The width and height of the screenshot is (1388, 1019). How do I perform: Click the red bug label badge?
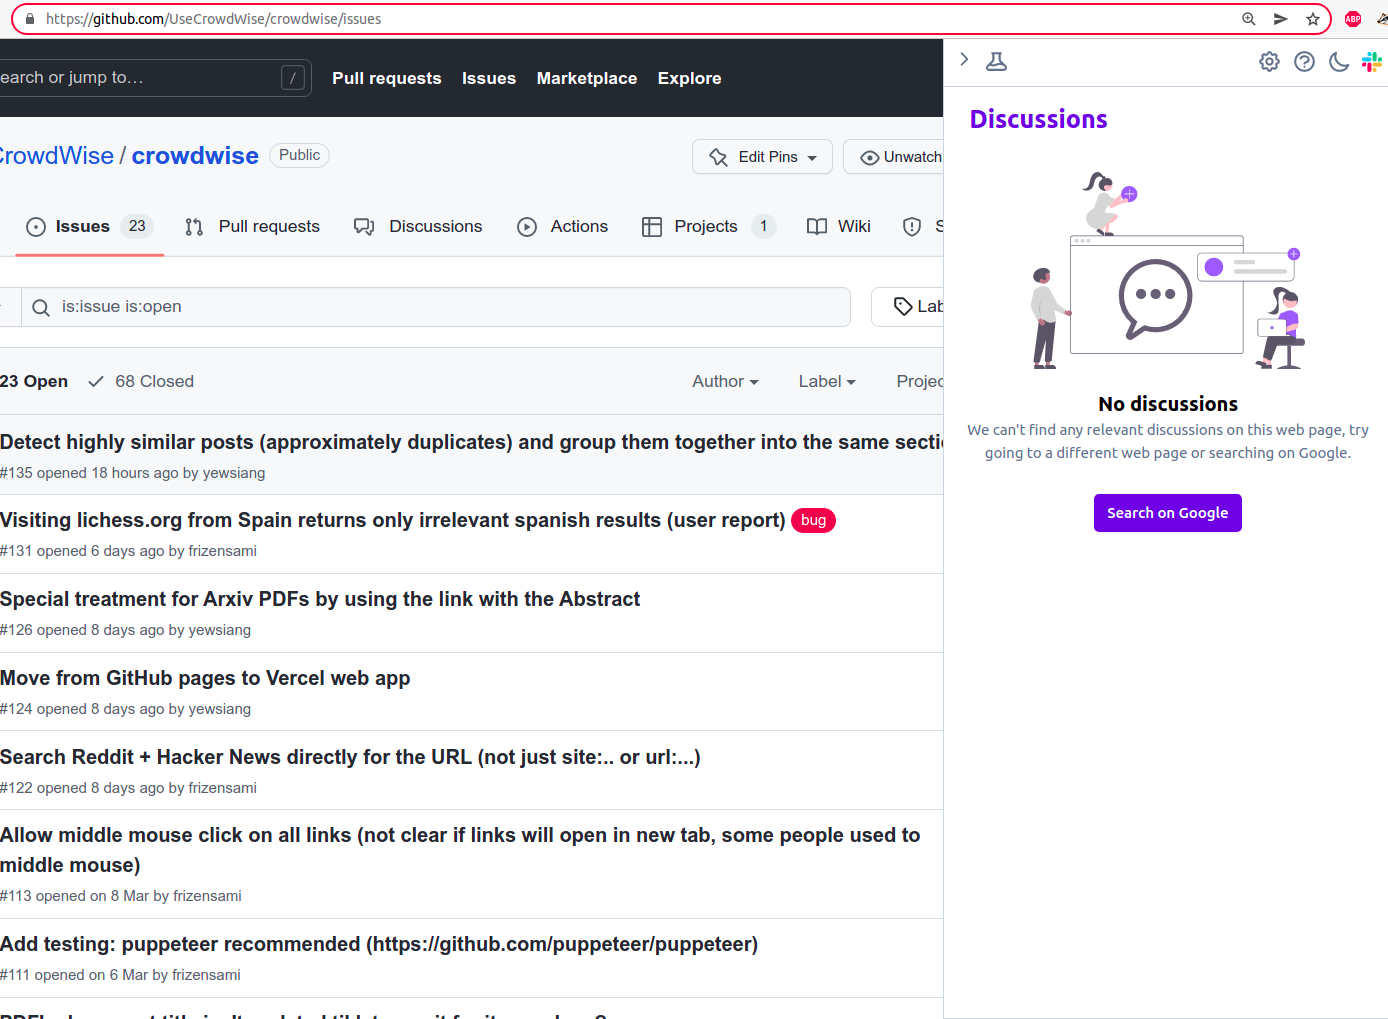pyautogui.click(x=813, y=520)
